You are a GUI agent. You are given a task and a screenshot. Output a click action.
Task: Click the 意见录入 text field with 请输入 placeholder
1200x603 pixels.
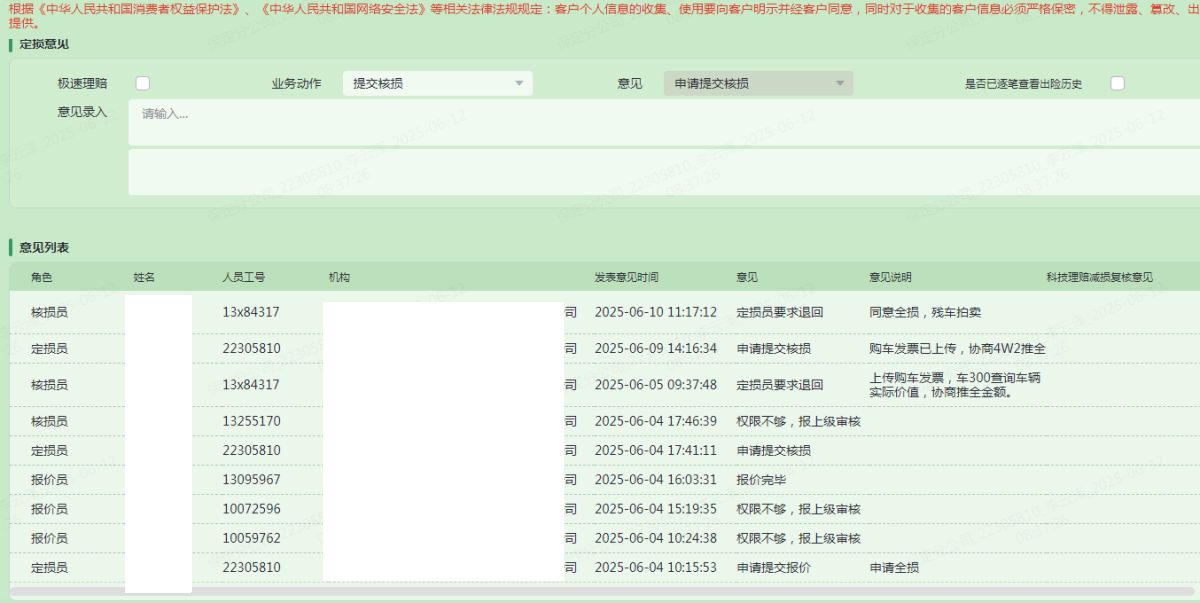(x=660, y=121)
